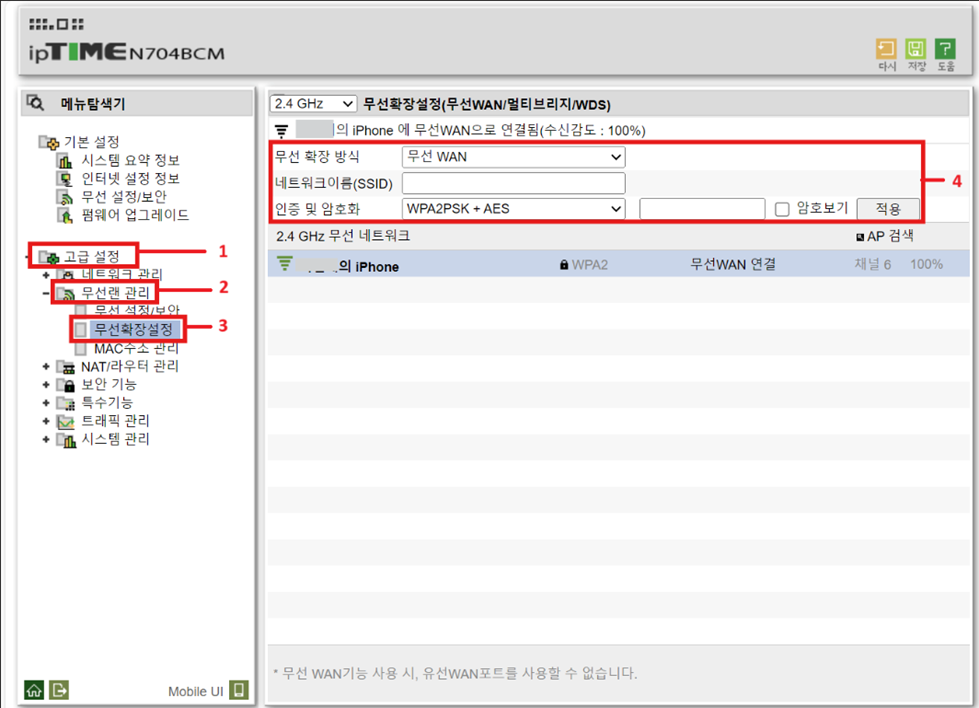Click the 저장 (save) icon
Image resolution: width=979 pixels, height=708 pixels.
[x=916, y=48]
